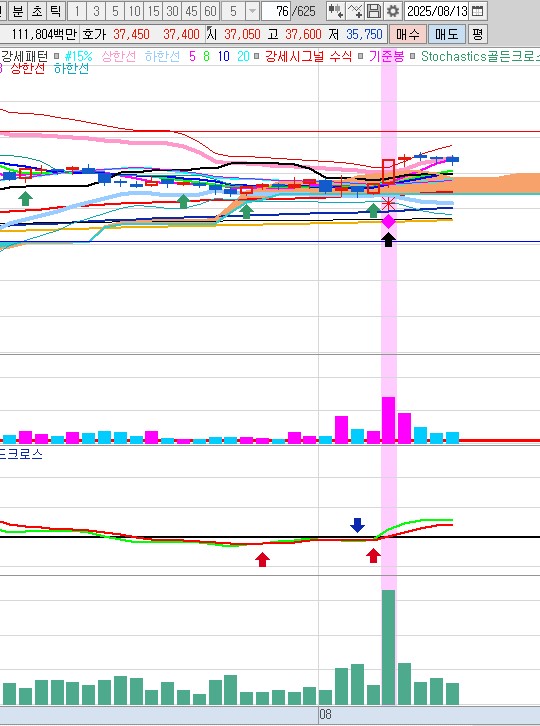
Task: Click the low price 35,750
Action: pyautogui.click(x=364, y=34)
